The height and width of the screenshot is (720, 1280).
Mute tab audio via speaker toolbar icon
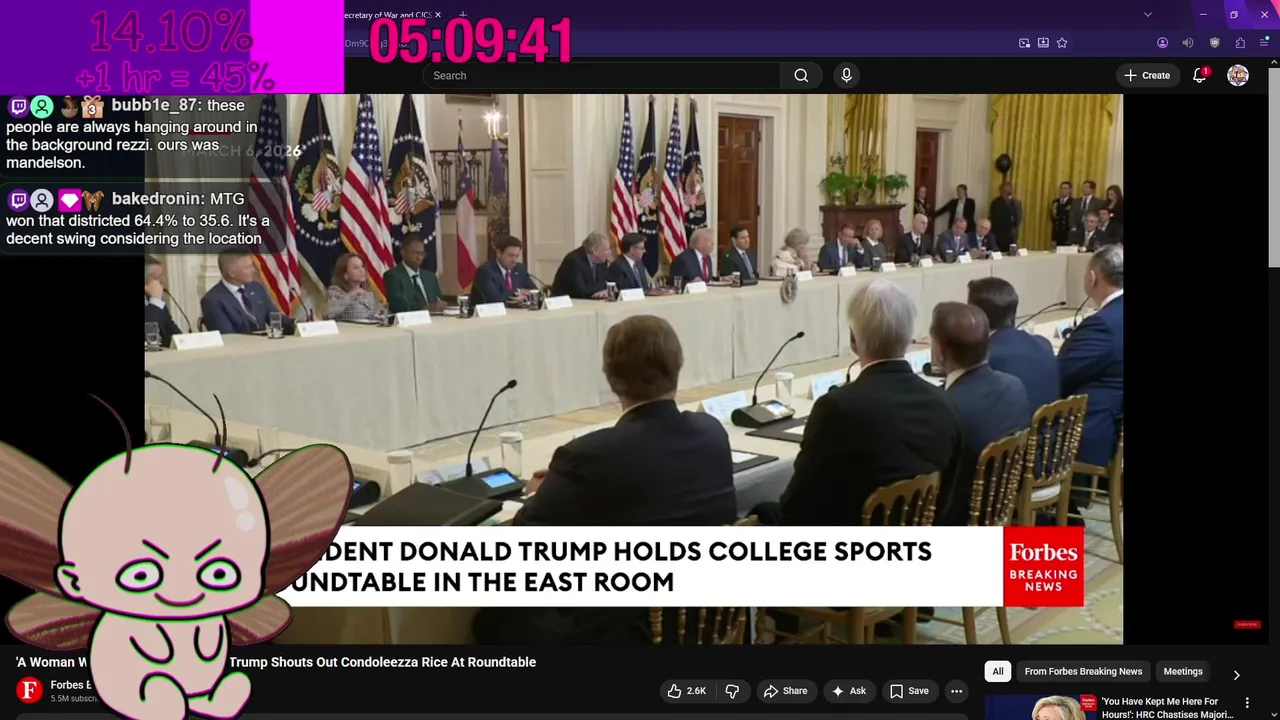(1188, 43)
